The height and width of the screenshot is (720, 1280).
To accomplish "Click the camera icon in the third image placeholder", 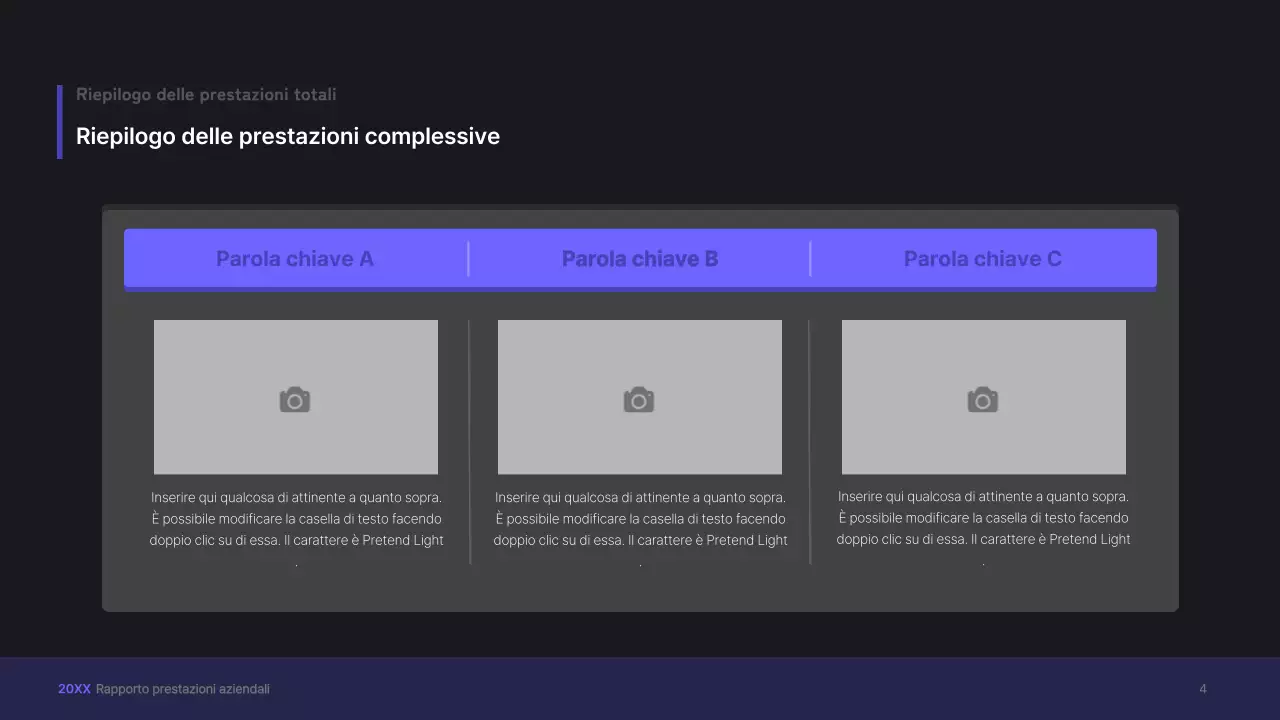I will pyautogui.click(x=983, y=397).
